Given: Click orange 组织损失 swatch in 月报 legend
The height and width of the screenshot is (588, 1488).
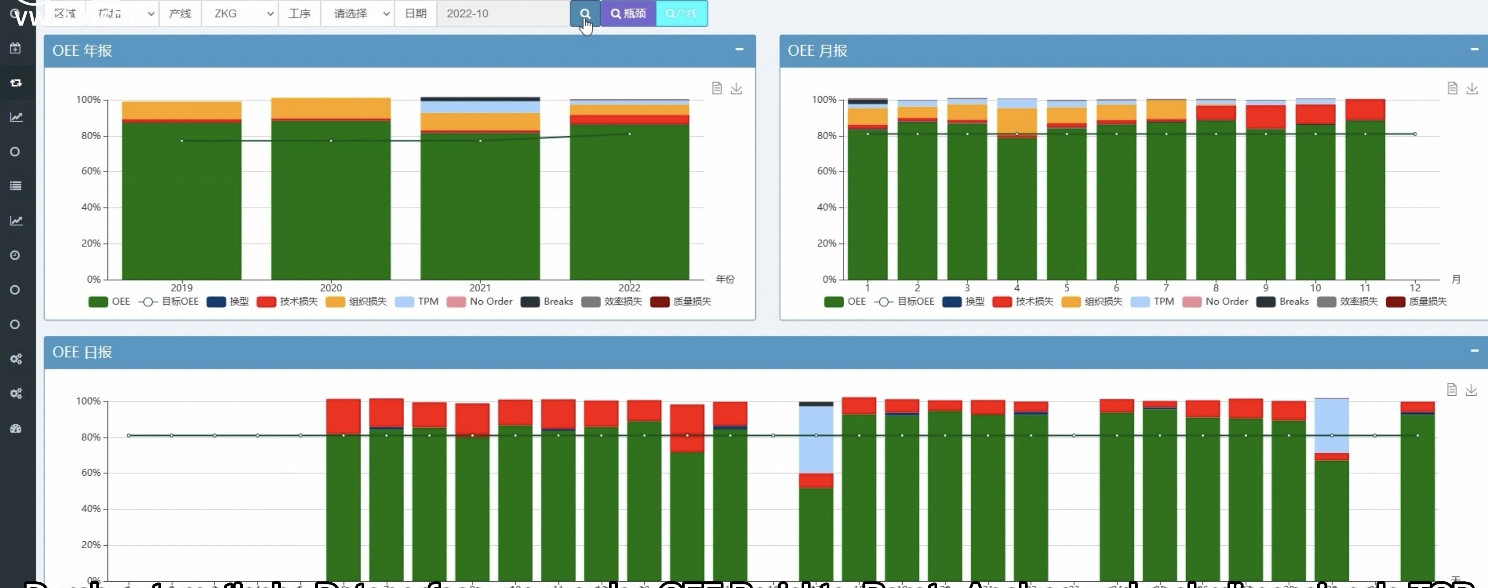Looking at the screenshot, I should point(1071,301).
